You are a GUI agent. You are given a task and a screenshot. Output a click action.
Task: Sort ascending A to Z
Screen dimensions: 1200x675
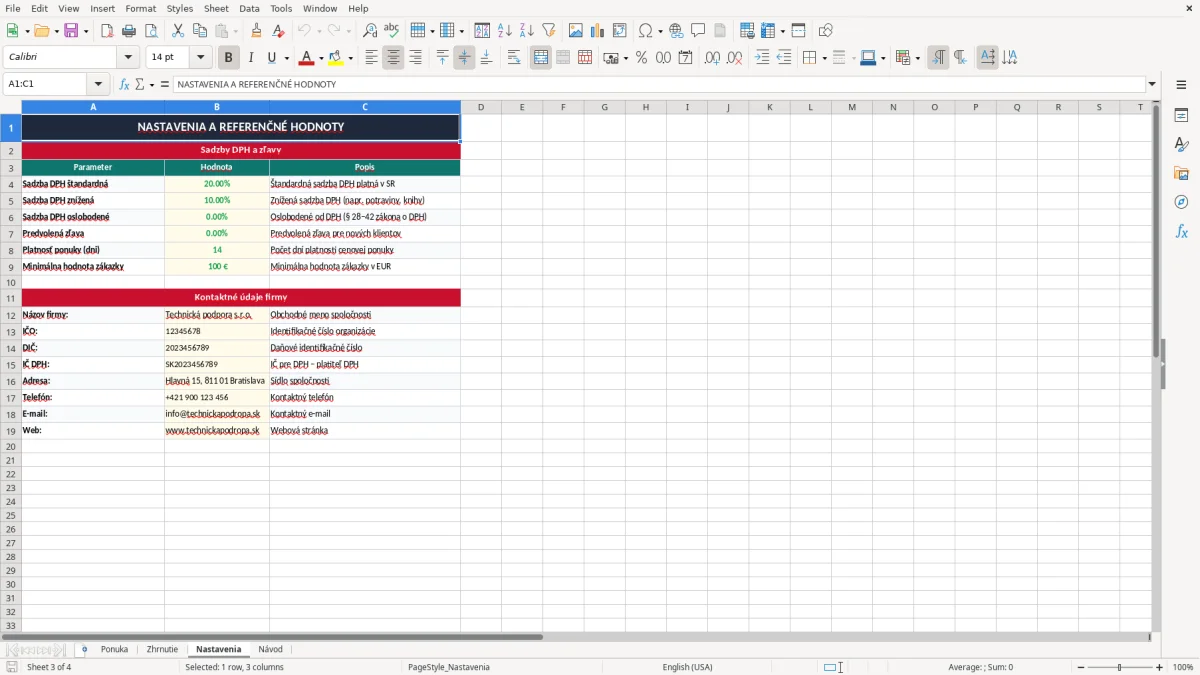504,31
